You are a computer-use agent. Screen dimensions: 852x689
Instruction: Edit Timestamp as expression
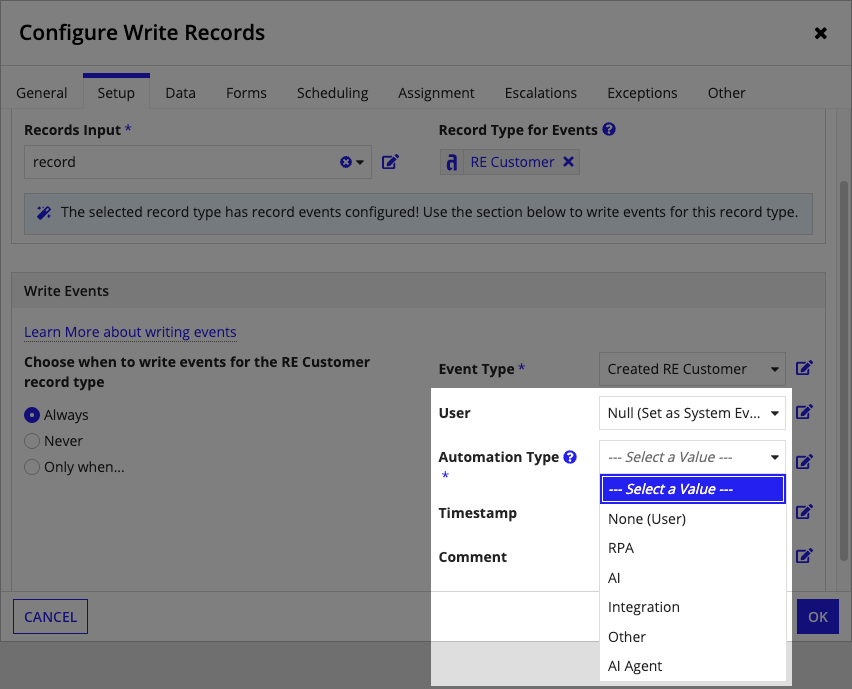(x=804, y=512)
